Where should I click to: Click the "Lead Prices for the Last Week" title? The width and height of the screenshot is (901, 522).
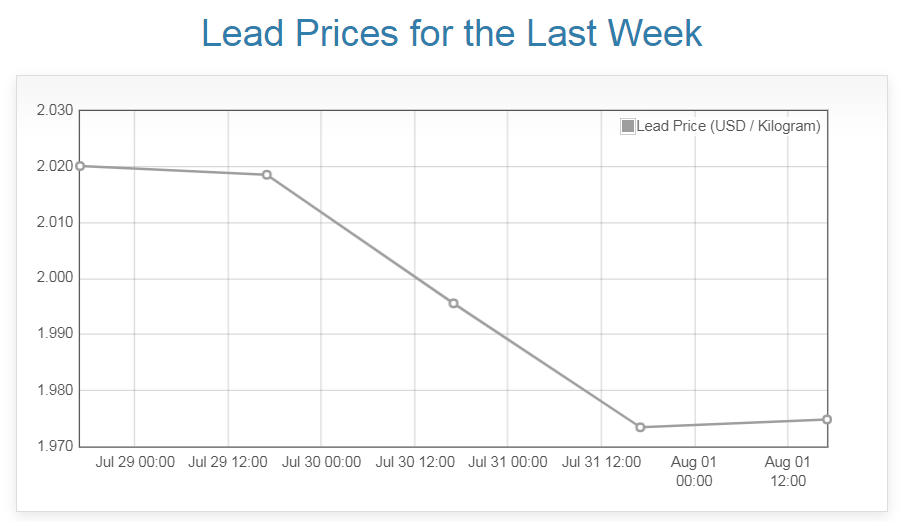pos(451,33)
